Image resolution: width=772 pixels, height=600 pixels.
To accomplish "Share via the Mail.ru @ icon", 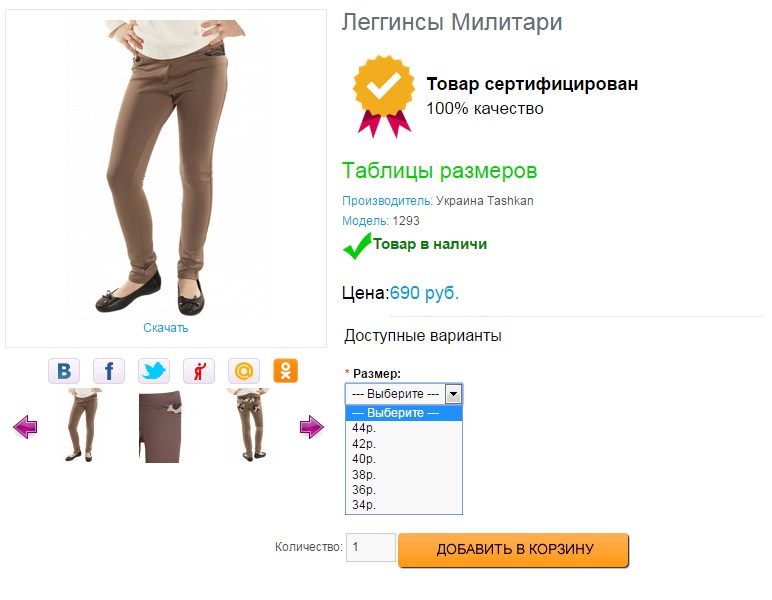I will [243, 371].
